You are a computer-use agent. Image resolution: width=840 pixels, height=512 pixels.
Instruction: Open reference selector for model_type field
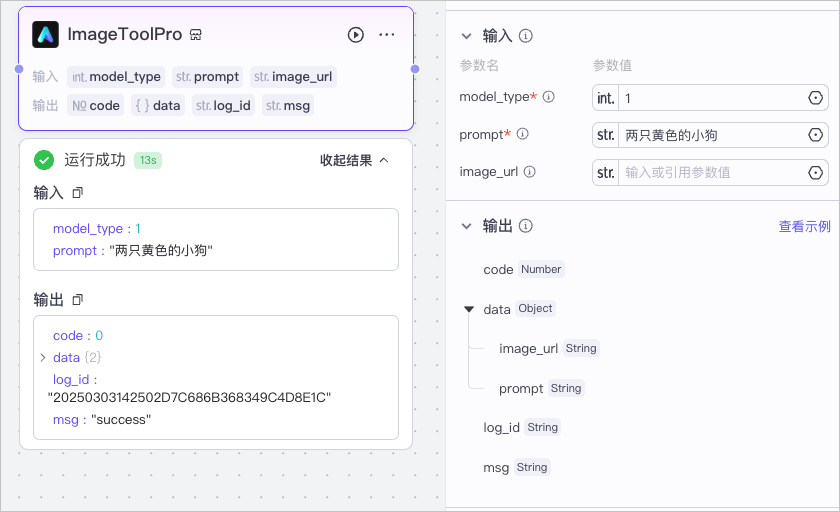pos(815,98)
